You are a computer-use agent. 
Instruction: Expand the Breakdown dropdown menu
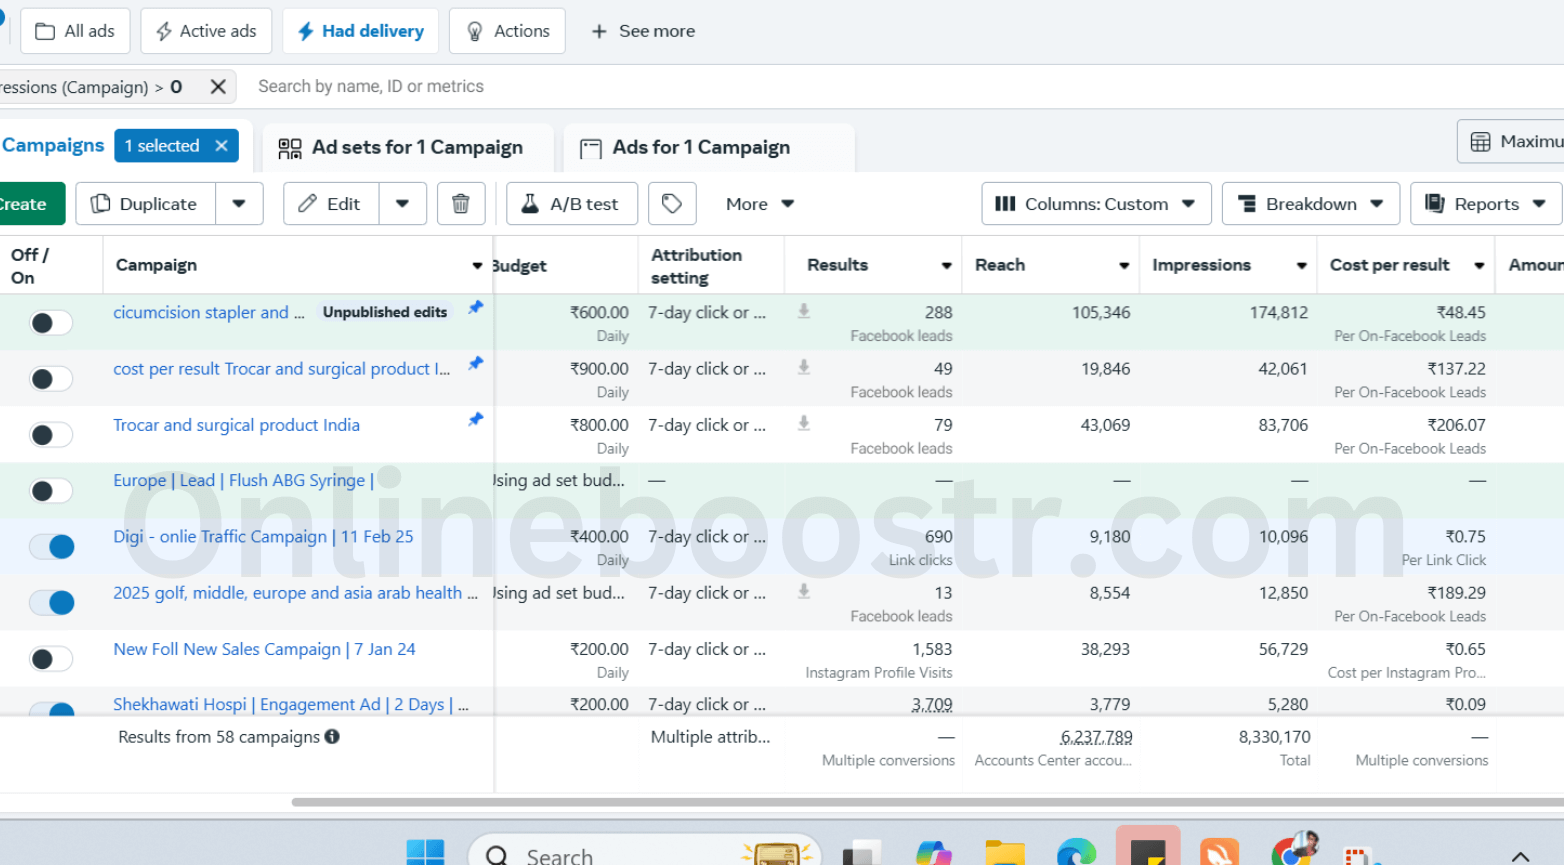pos(1311,204)
